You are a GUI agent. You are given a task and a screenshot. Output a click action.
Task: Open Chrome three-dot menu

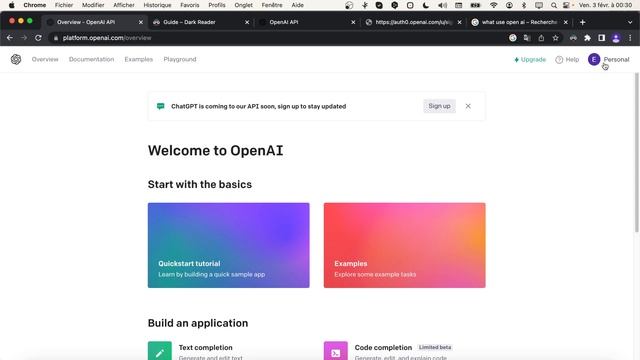pyautogui.click(x=630, y=38)
